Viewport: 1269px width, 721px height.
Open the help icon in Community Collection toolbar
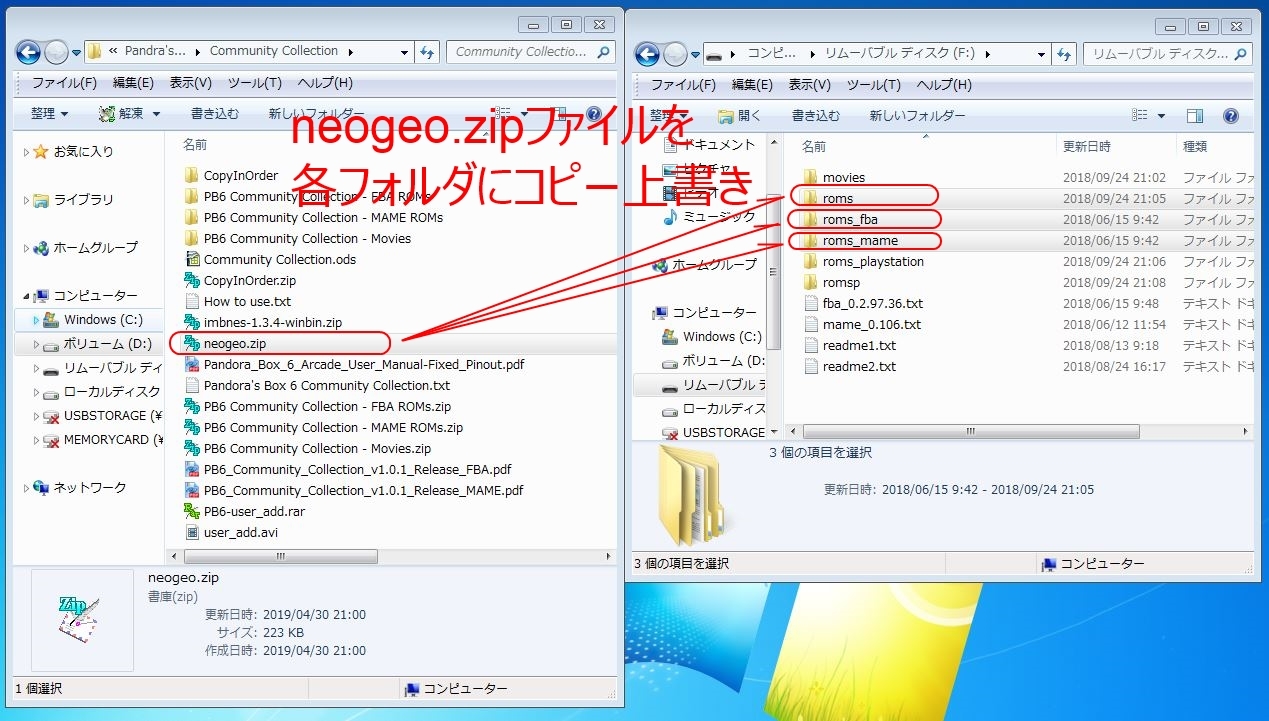(593, 114)
